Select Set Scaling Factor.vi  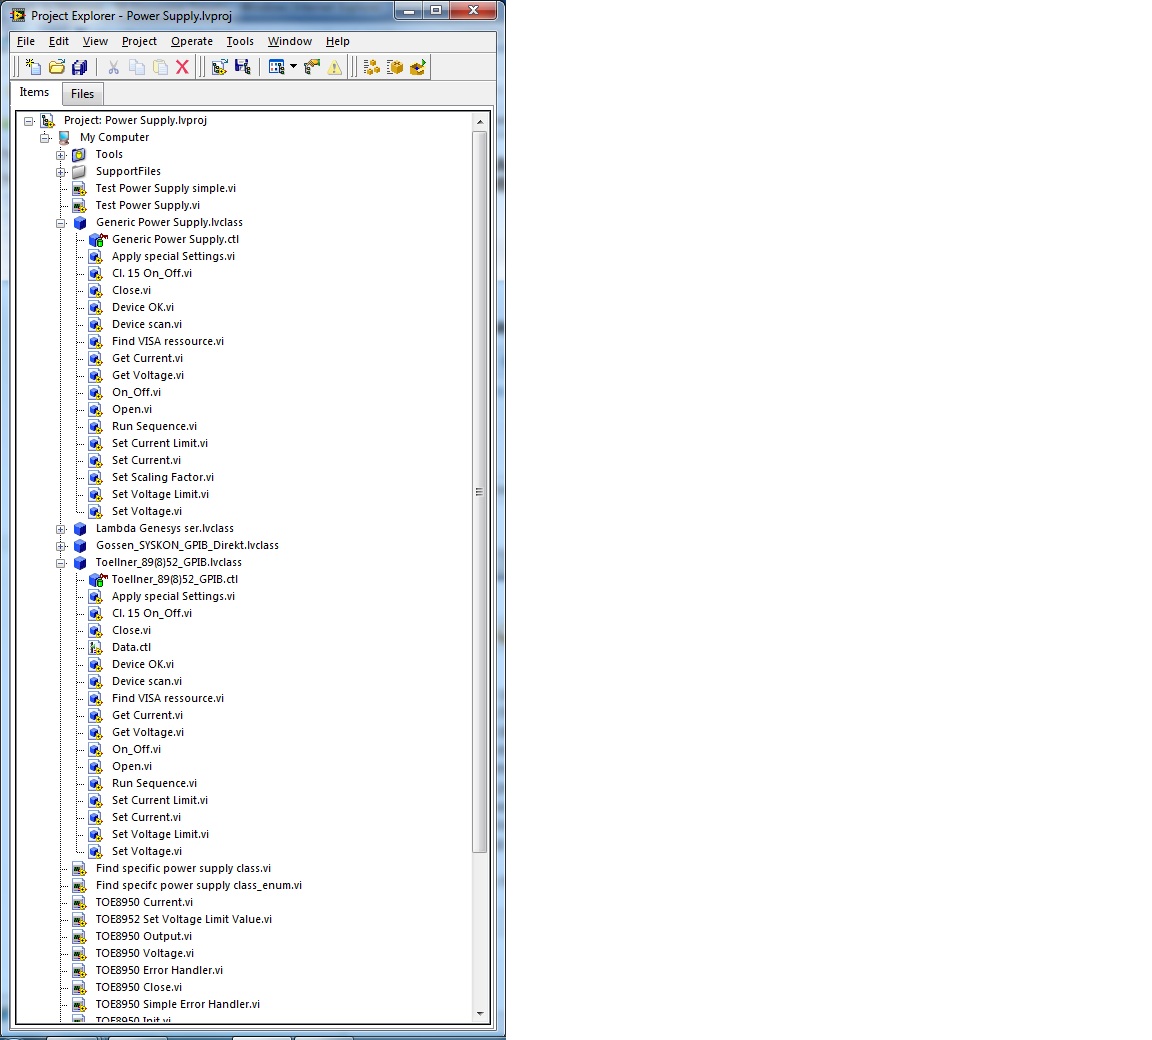(x=162, y=477)
